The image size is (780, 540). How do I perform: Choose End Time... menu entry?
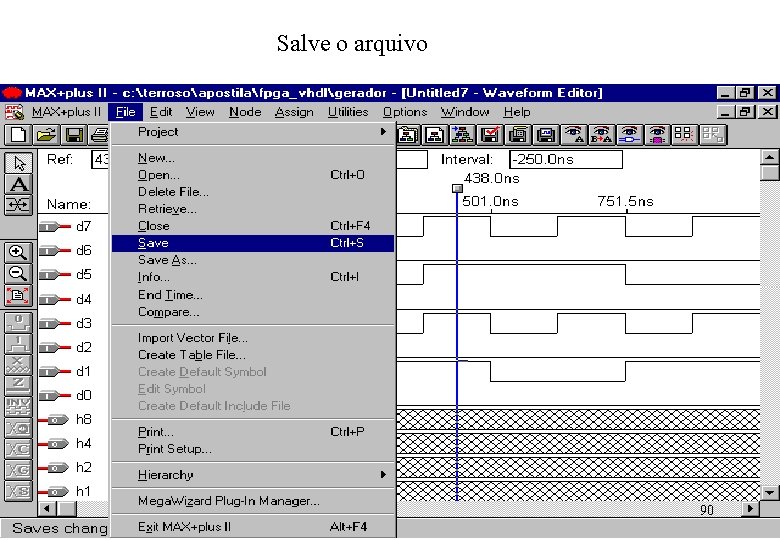click(253, 295)
